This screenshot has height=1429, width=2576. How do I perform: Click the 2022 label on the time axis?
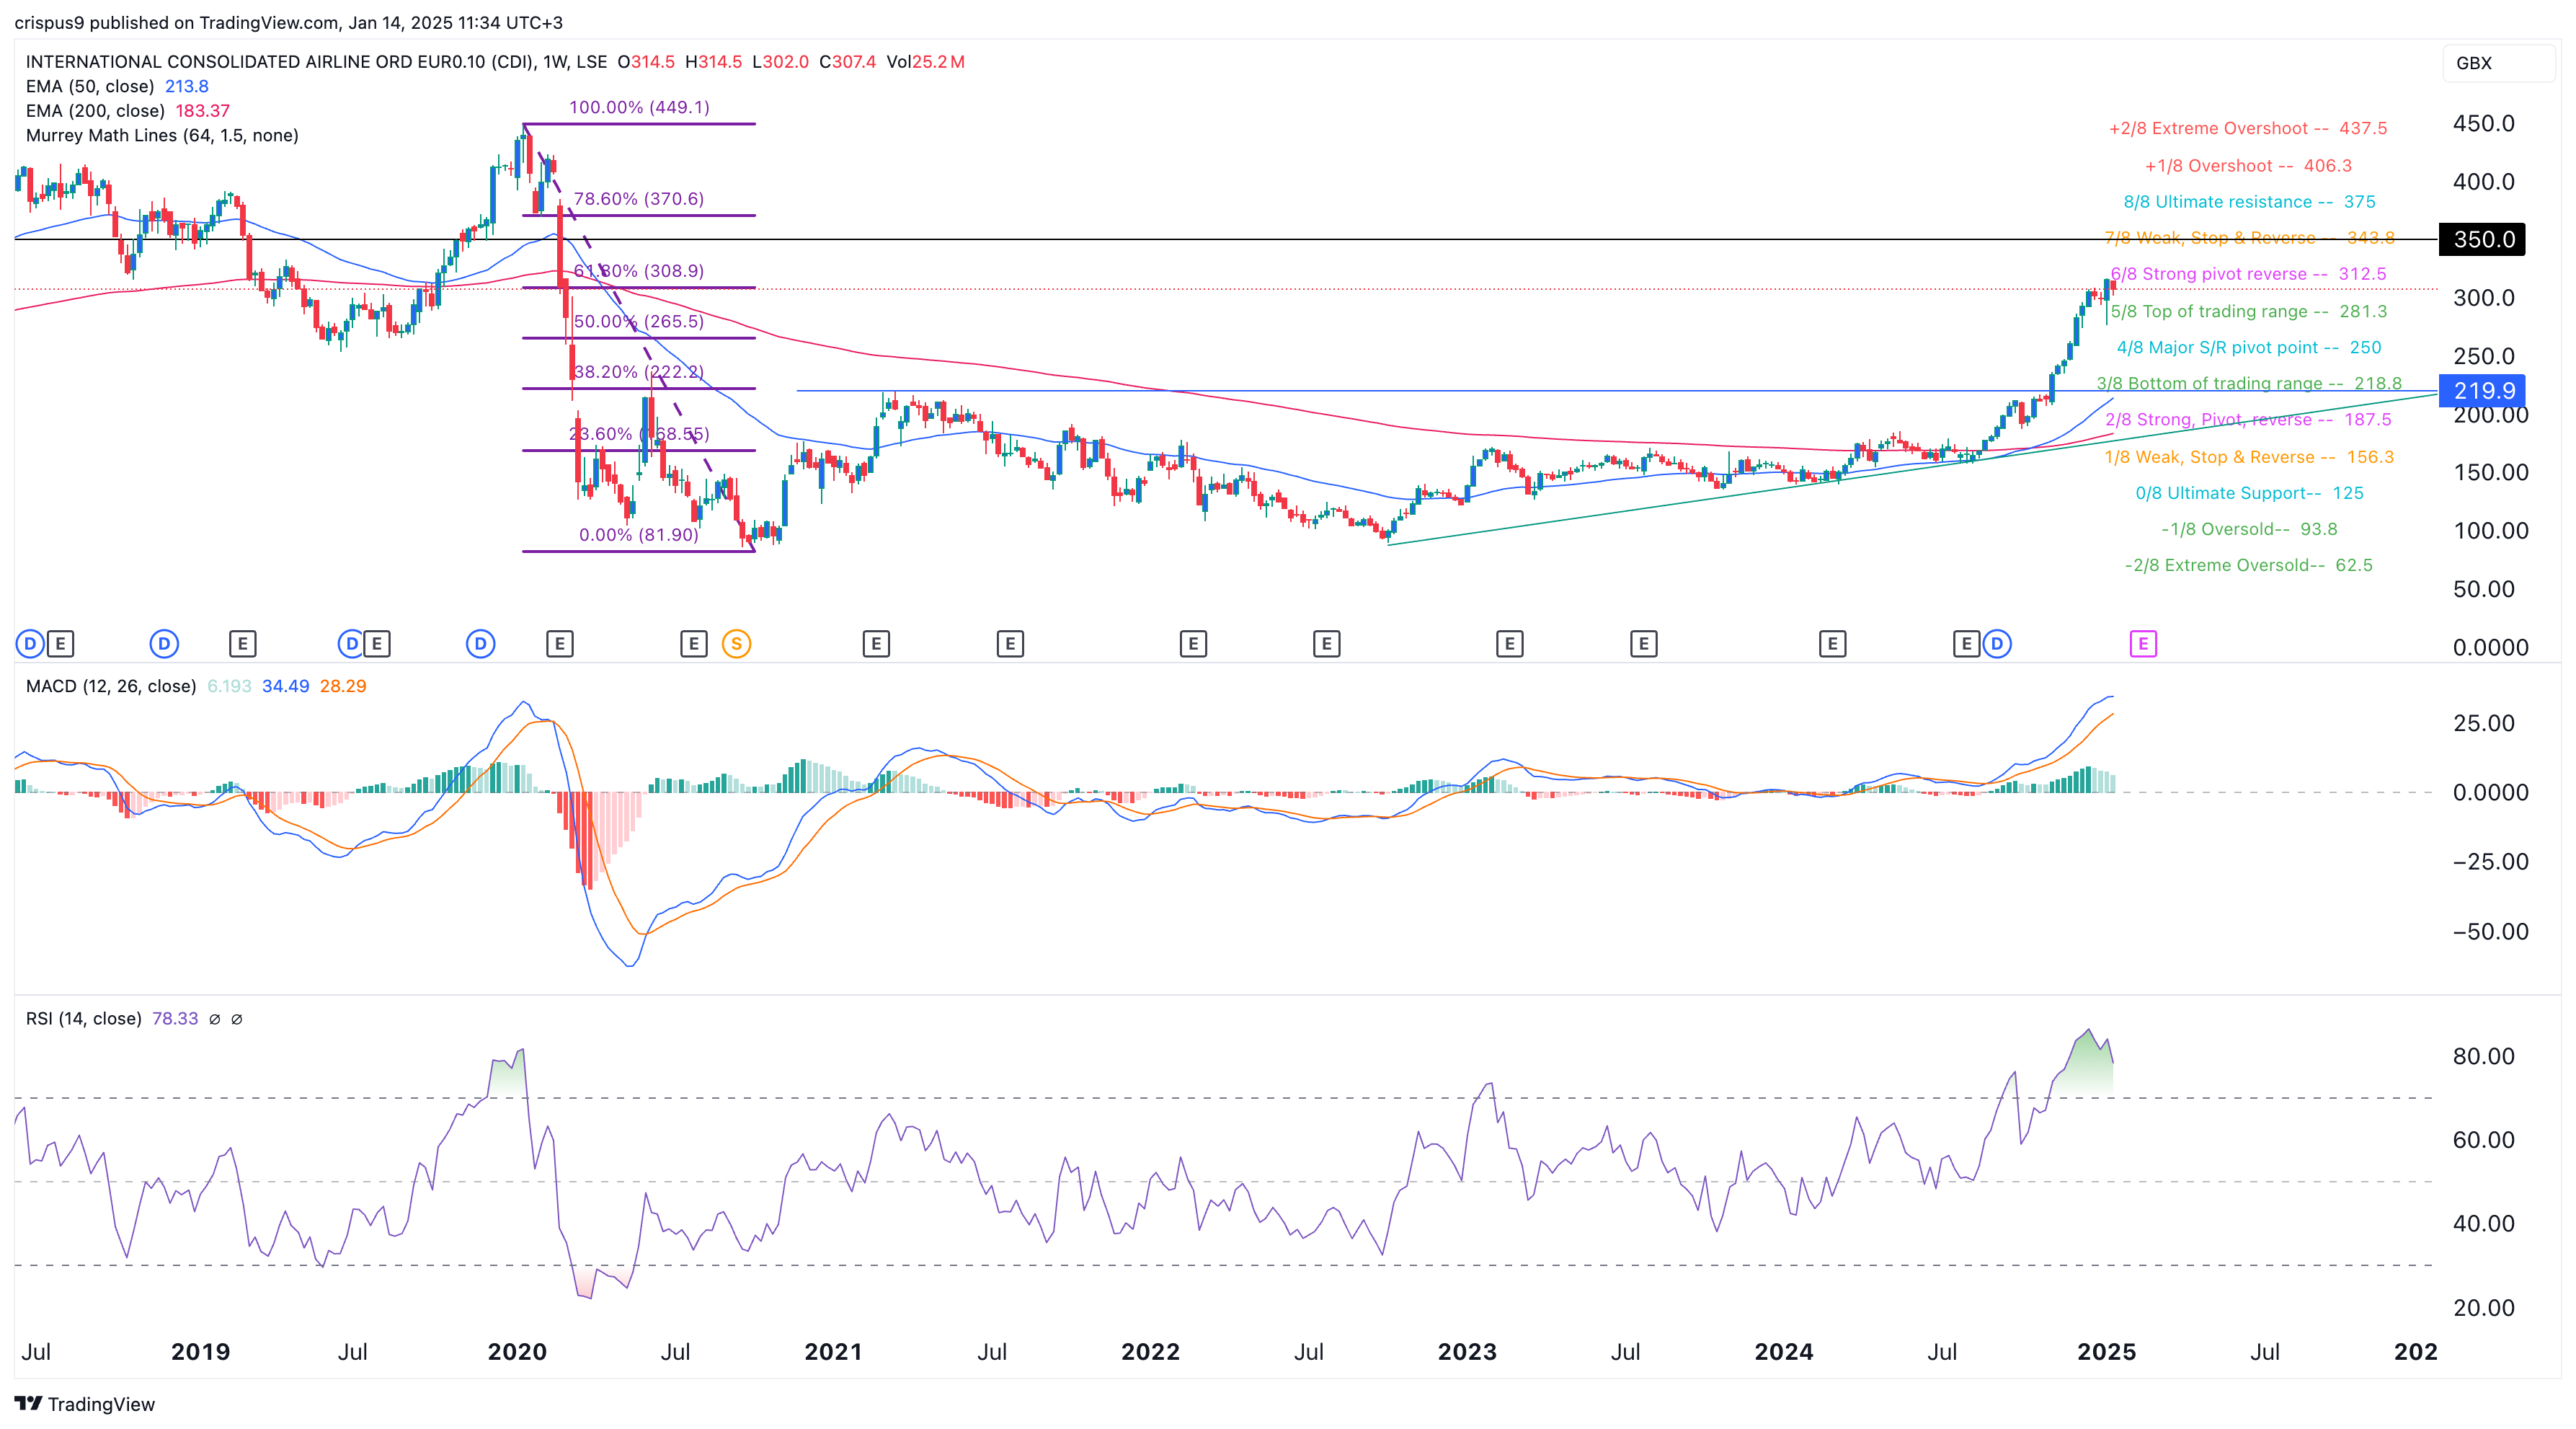[x=1150, y=1352]
